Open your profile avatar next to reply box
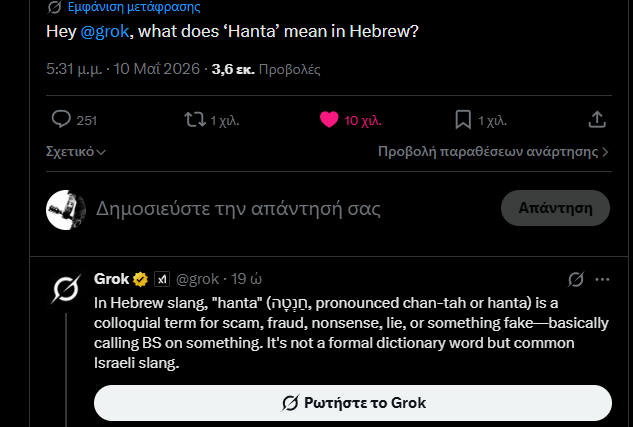633x427 pixels. point(66,210)
